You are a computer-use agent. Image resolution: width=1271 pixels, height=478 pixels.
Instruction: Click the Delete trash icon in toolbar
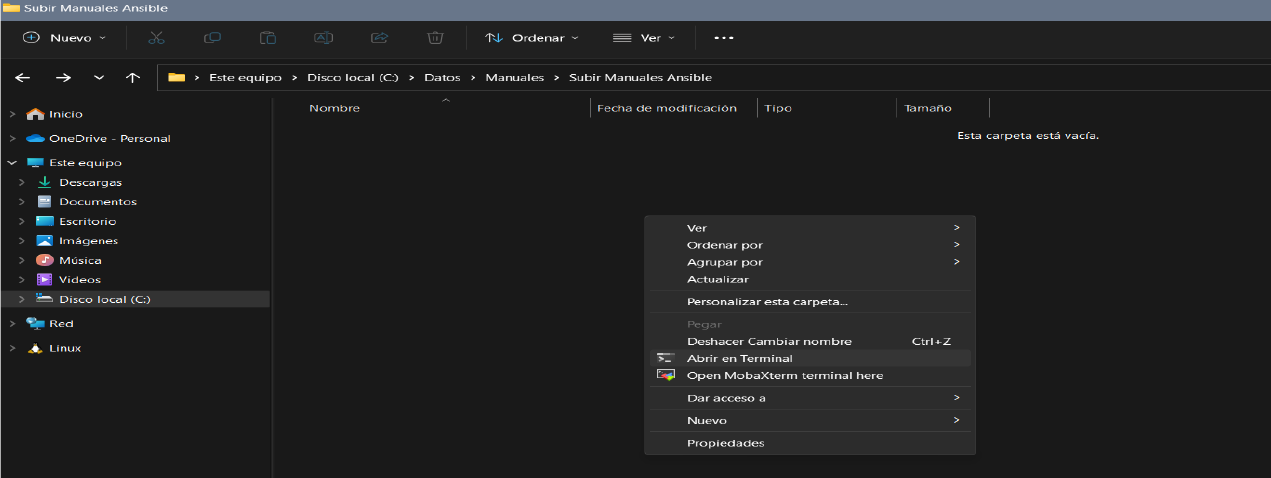point(435,38)
